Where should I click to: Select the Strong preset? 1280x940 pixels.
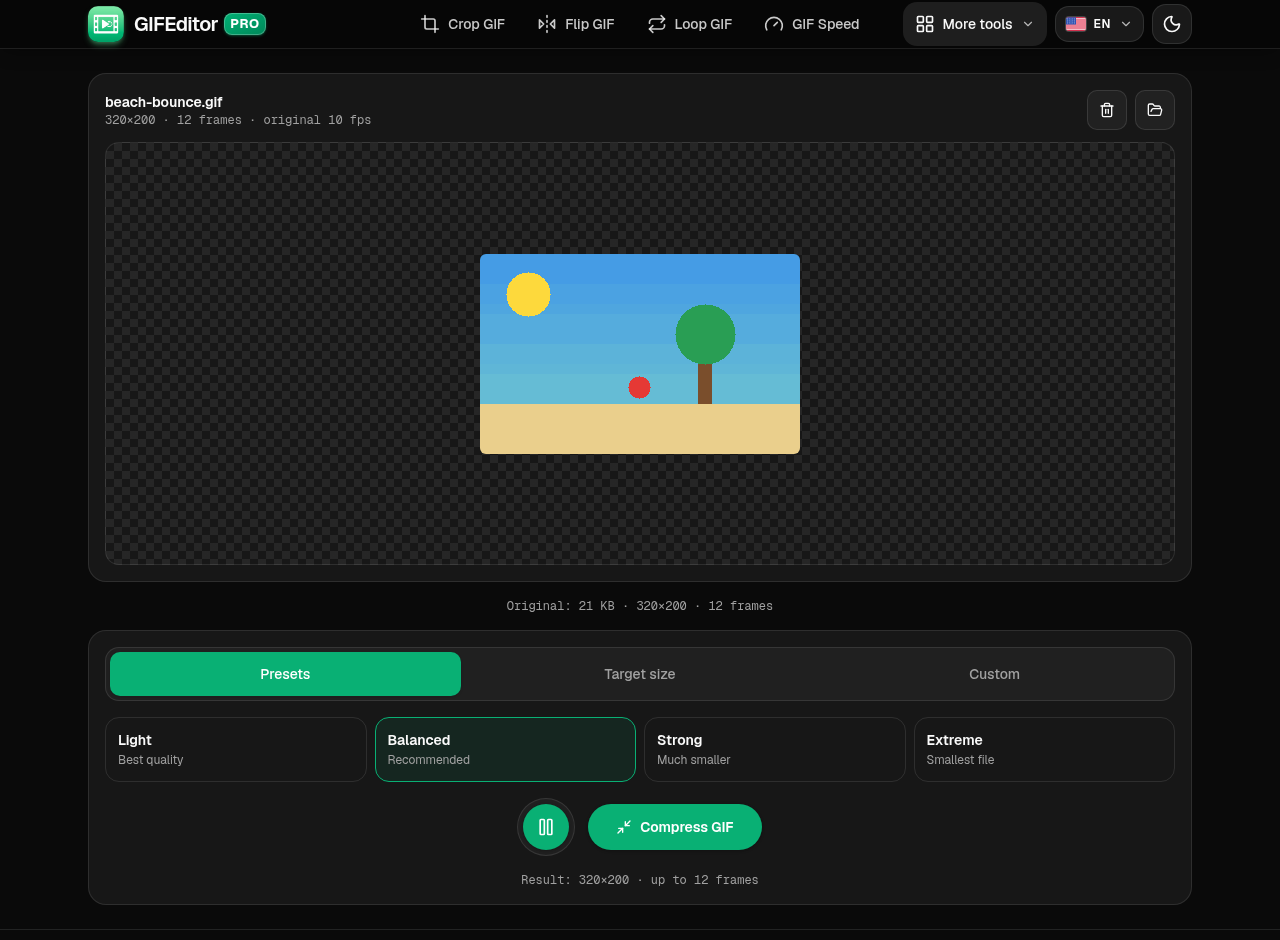pyautogui.click(x=775, y=749)
